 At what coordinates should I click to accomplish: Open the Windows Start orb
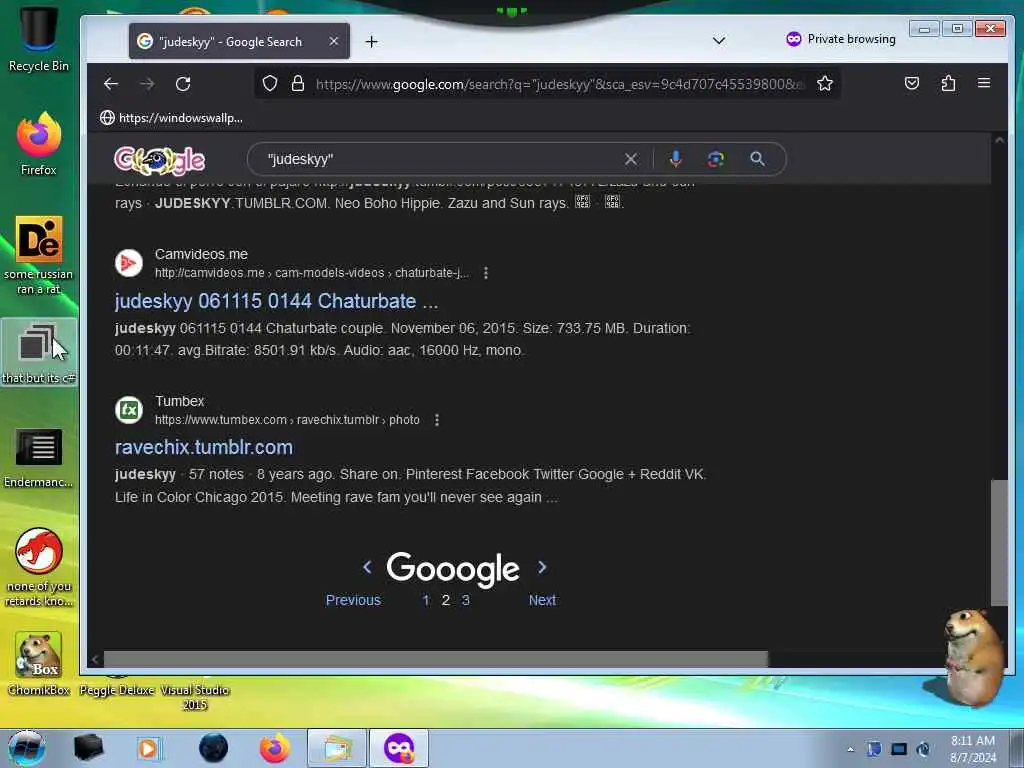[x=26, y=748]
